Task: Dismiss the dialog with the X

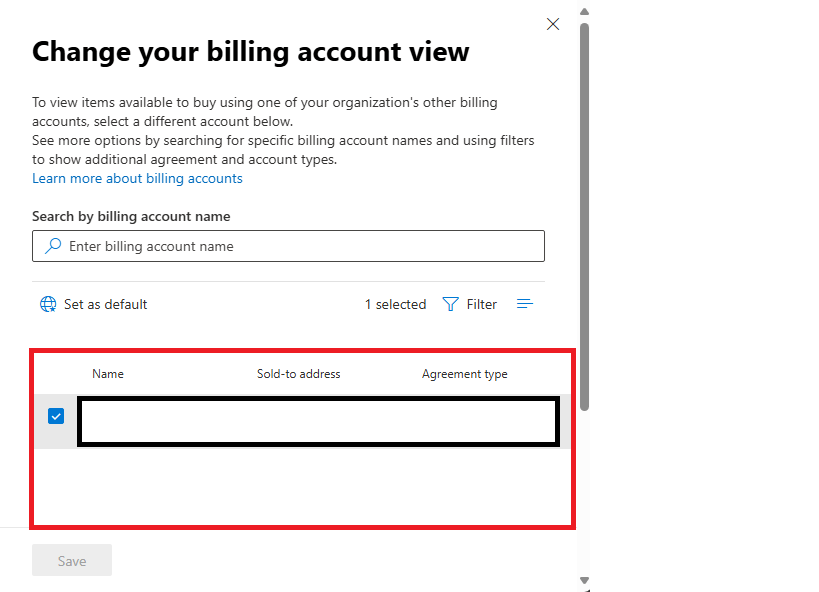Action: click(x=553, y=24)
